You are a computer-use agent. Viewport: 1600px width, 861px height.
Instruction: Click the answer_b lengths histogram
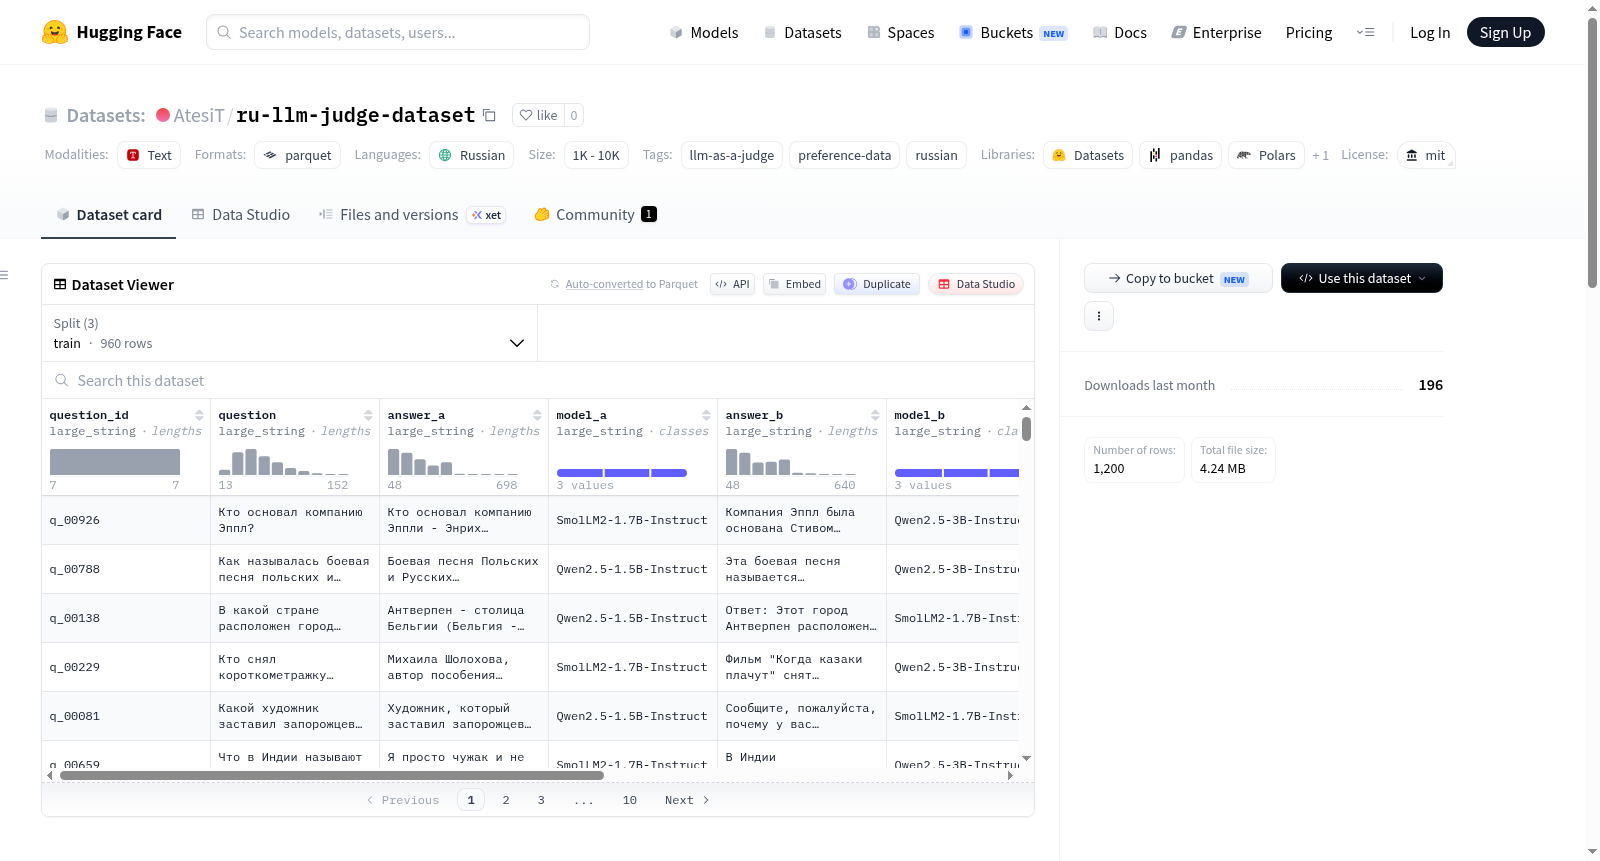tap(791, 461)
